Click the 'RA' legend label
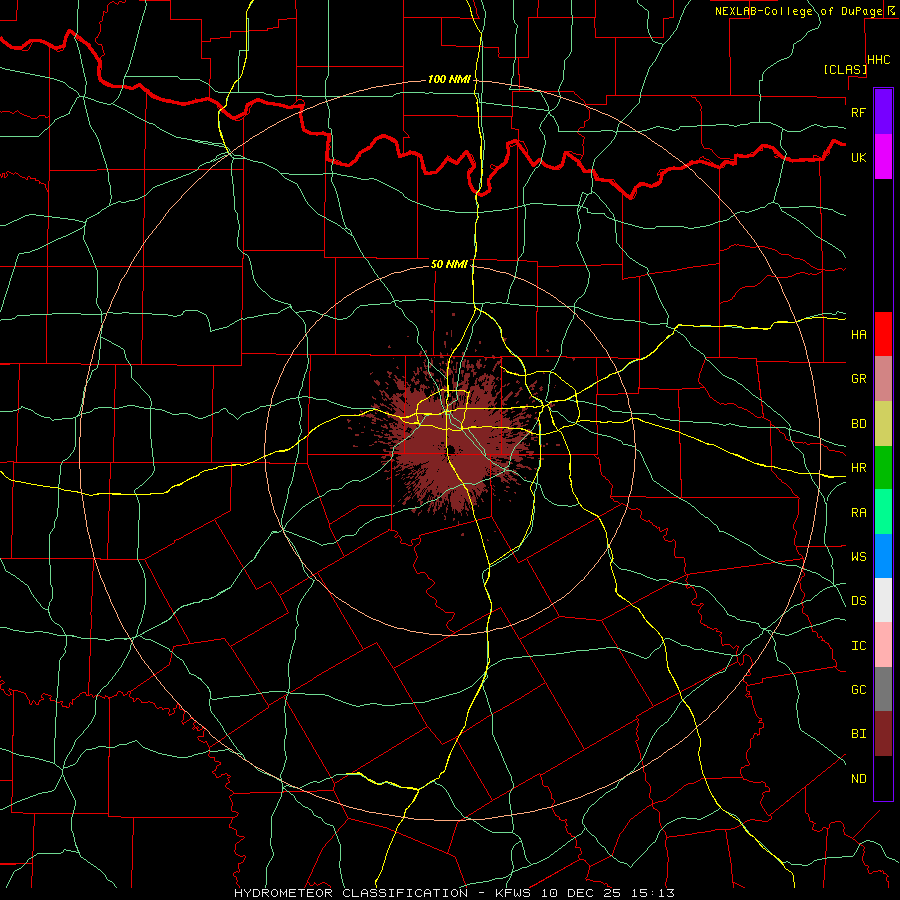This screenshot has width=900, height=900. [858, 513]
